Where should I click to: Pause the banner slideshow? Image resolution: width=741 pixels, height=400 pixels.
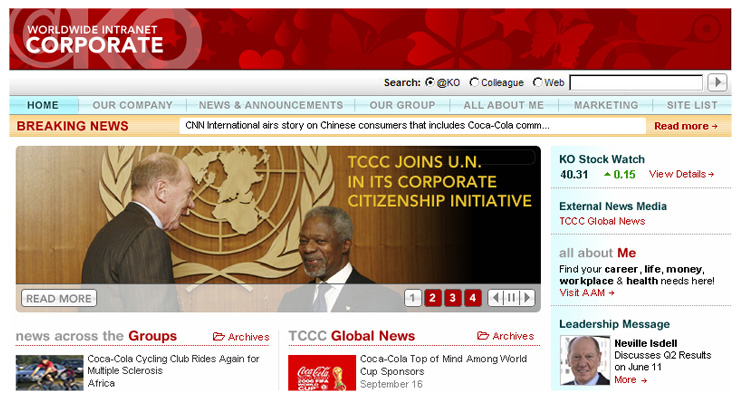pos(511,298)
